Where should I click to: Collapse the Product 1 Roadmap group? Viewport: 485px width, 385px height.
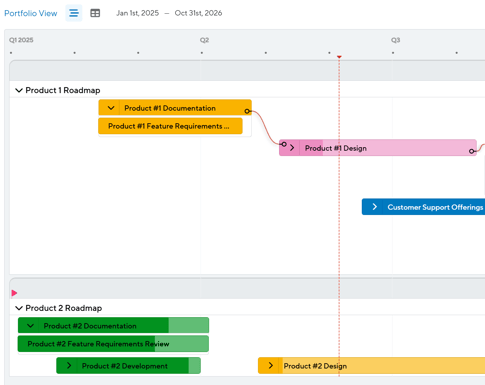tap(19, 90)
